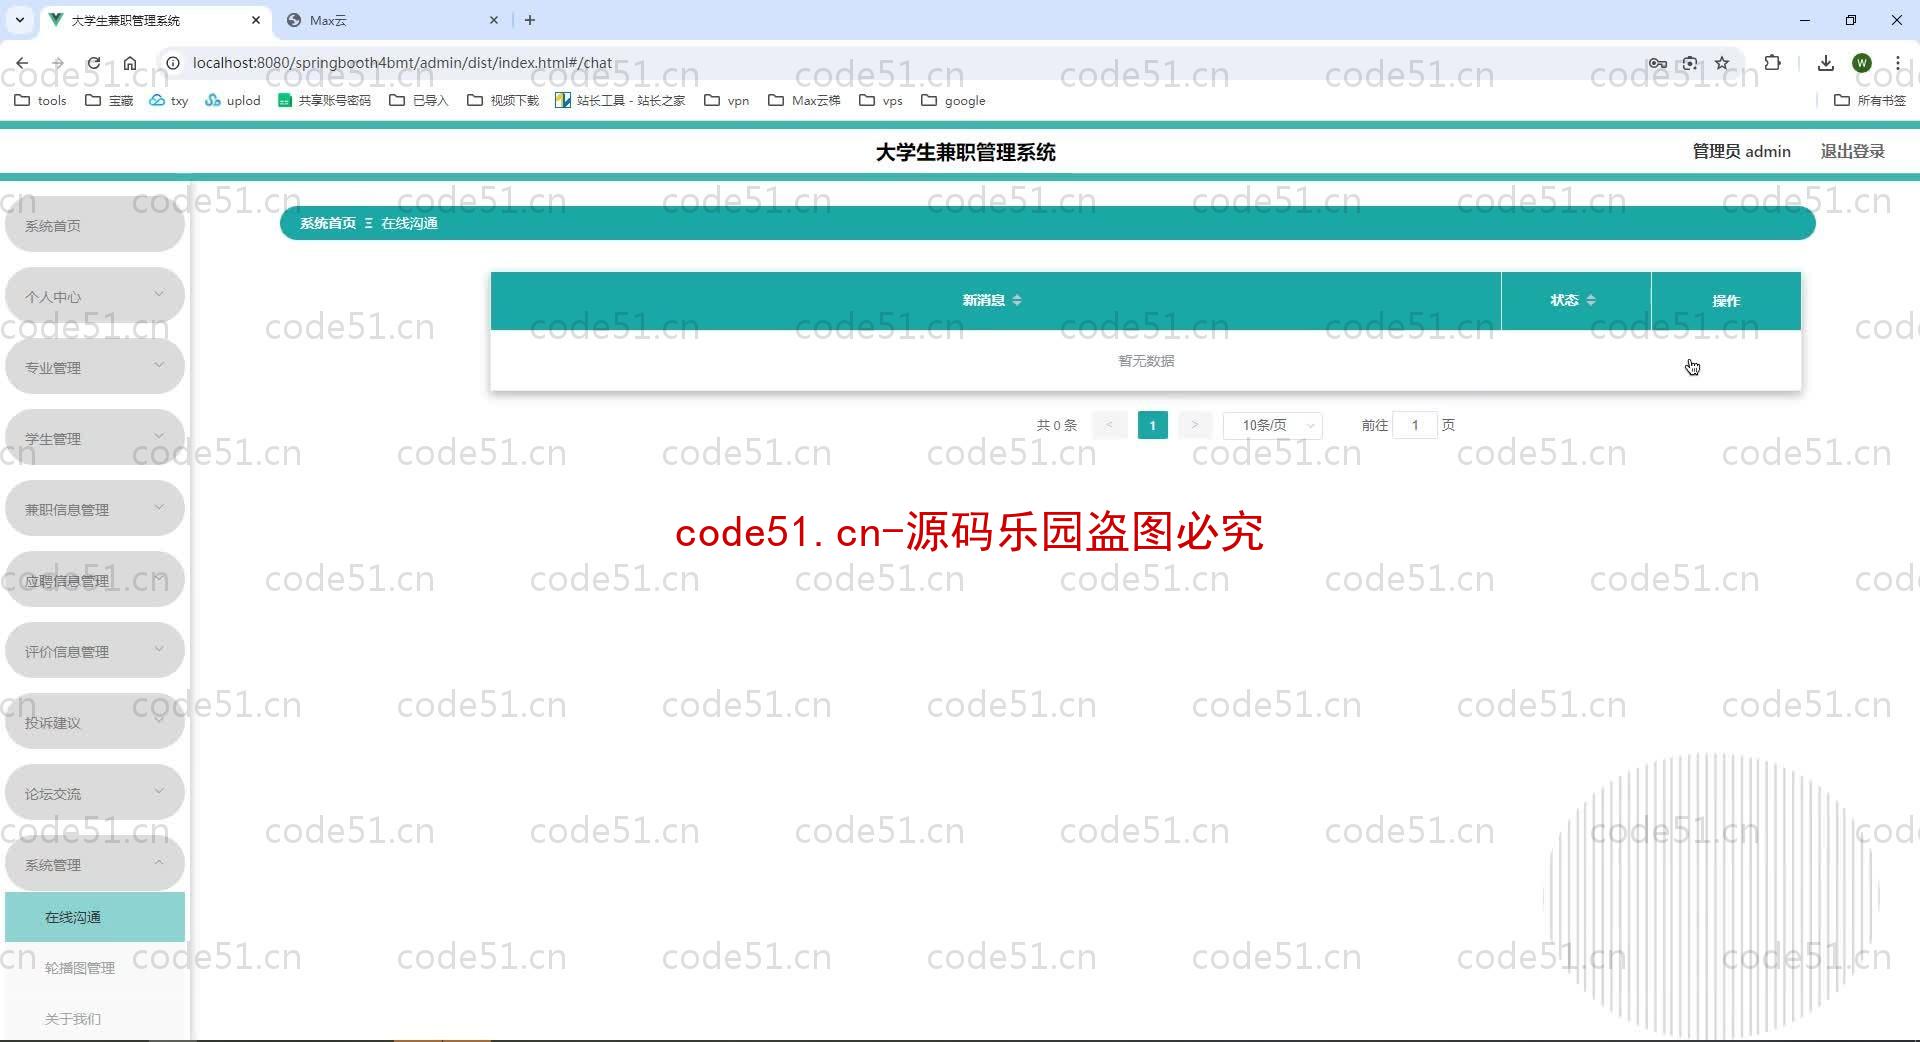
Task: Go back using browser back arrow
Action: [x=22, y=63]
